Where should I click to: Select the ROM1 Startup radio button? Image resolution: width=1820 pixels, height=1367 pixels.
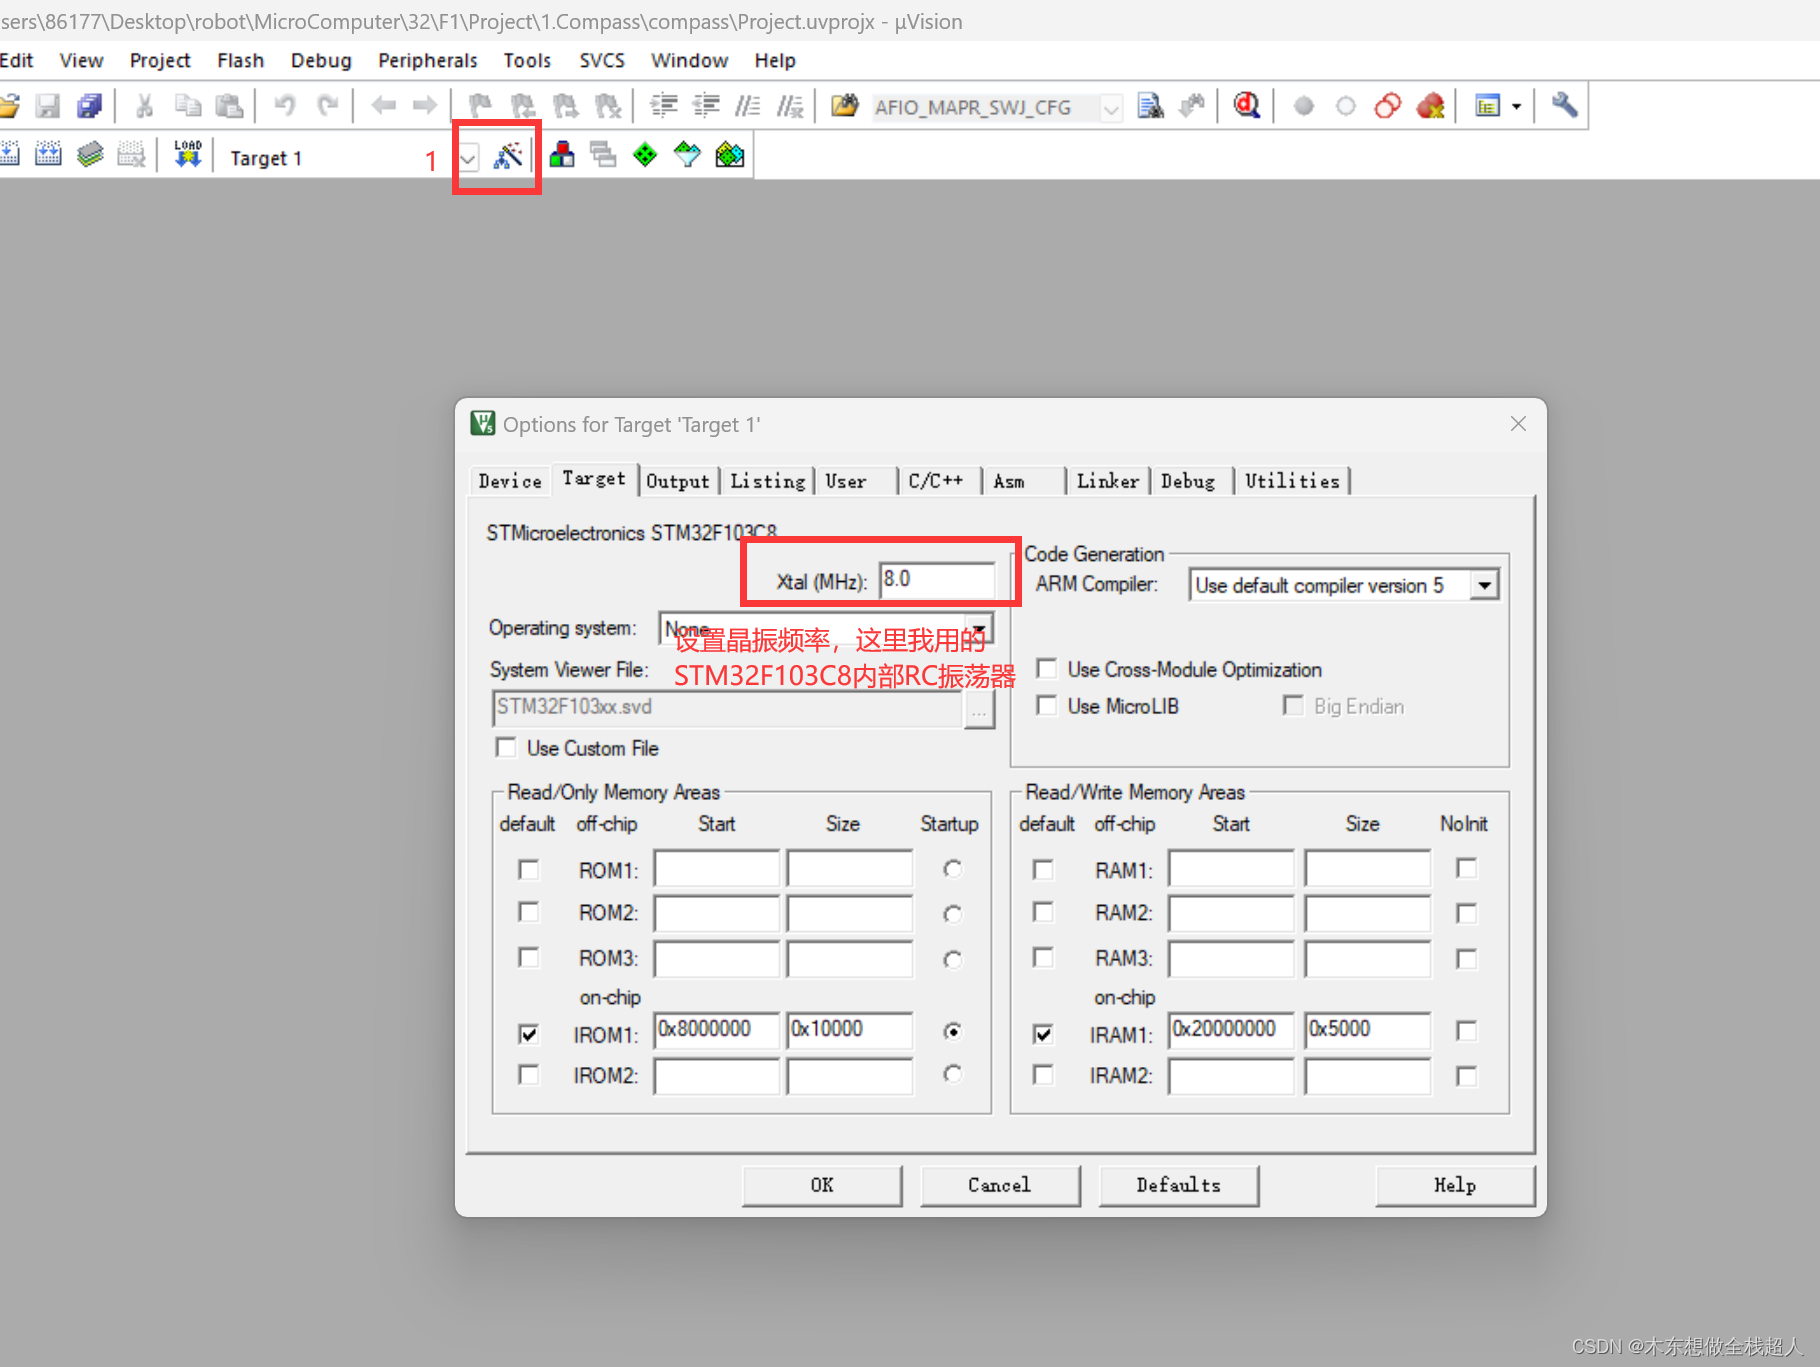[x=952, y=869]
